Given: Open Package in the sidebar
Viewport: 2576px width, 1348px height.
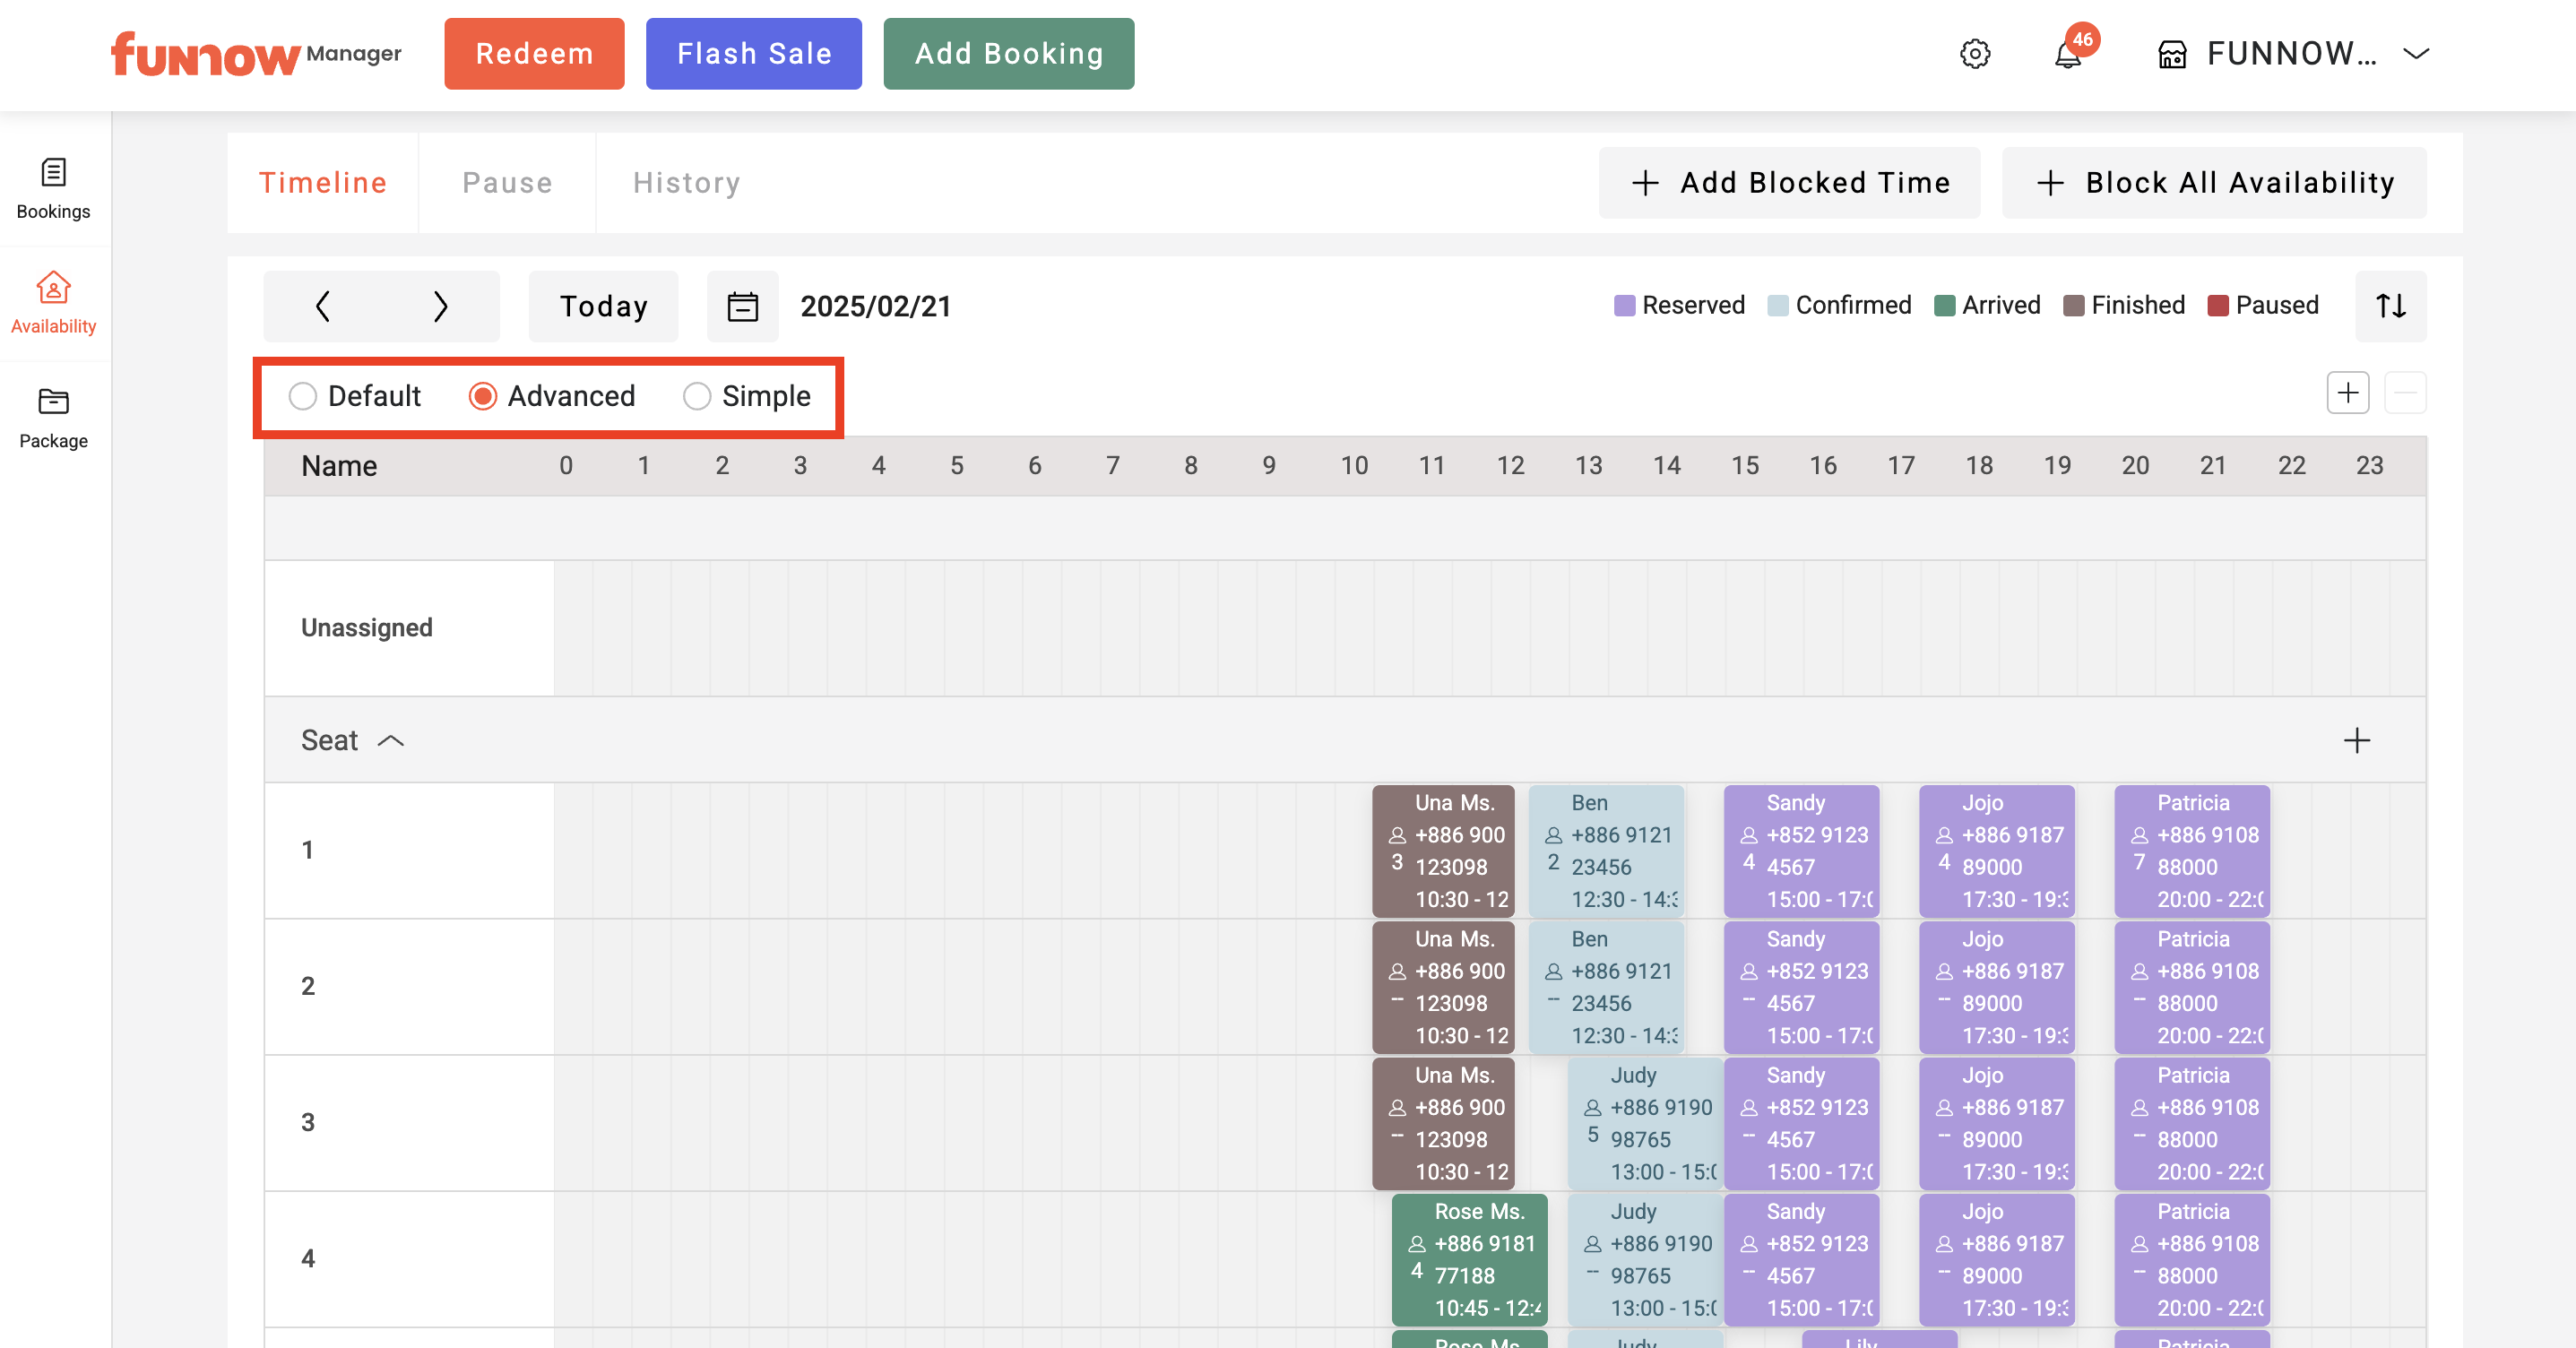Looking at the screenshot, I should click(54, 418).
